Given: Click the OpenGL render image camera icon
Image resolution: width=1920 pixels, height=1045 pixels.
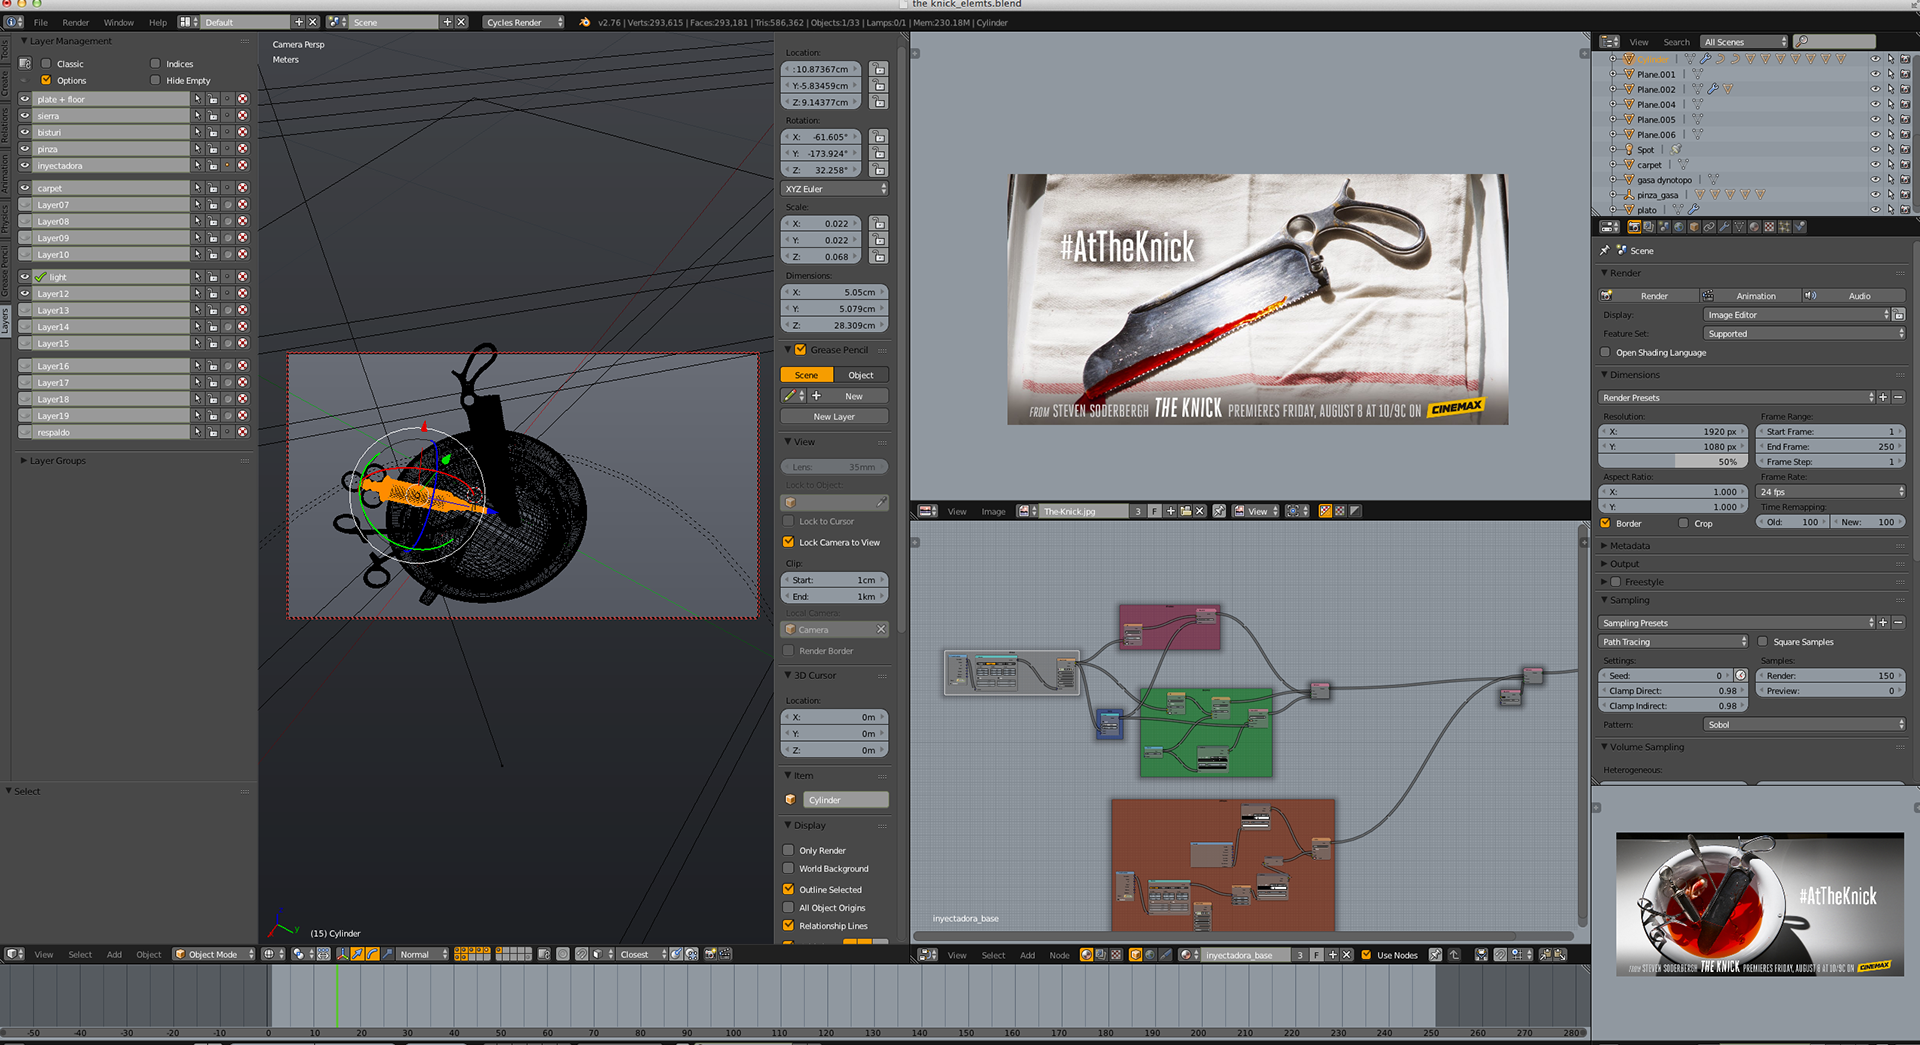Looking at the screenshot, I should point(710,954).
